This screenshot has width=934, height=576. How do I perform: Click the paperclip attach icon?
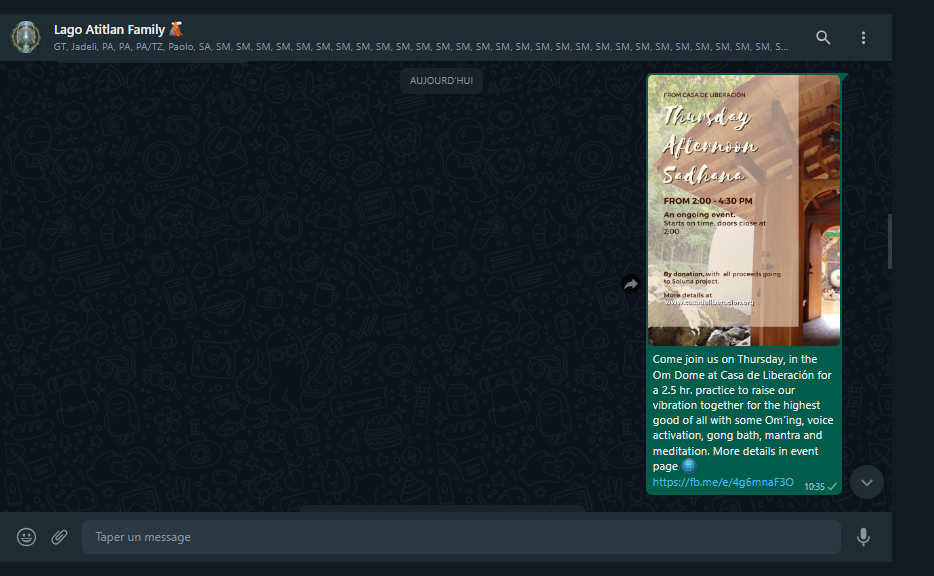click(x=59, y=537)
